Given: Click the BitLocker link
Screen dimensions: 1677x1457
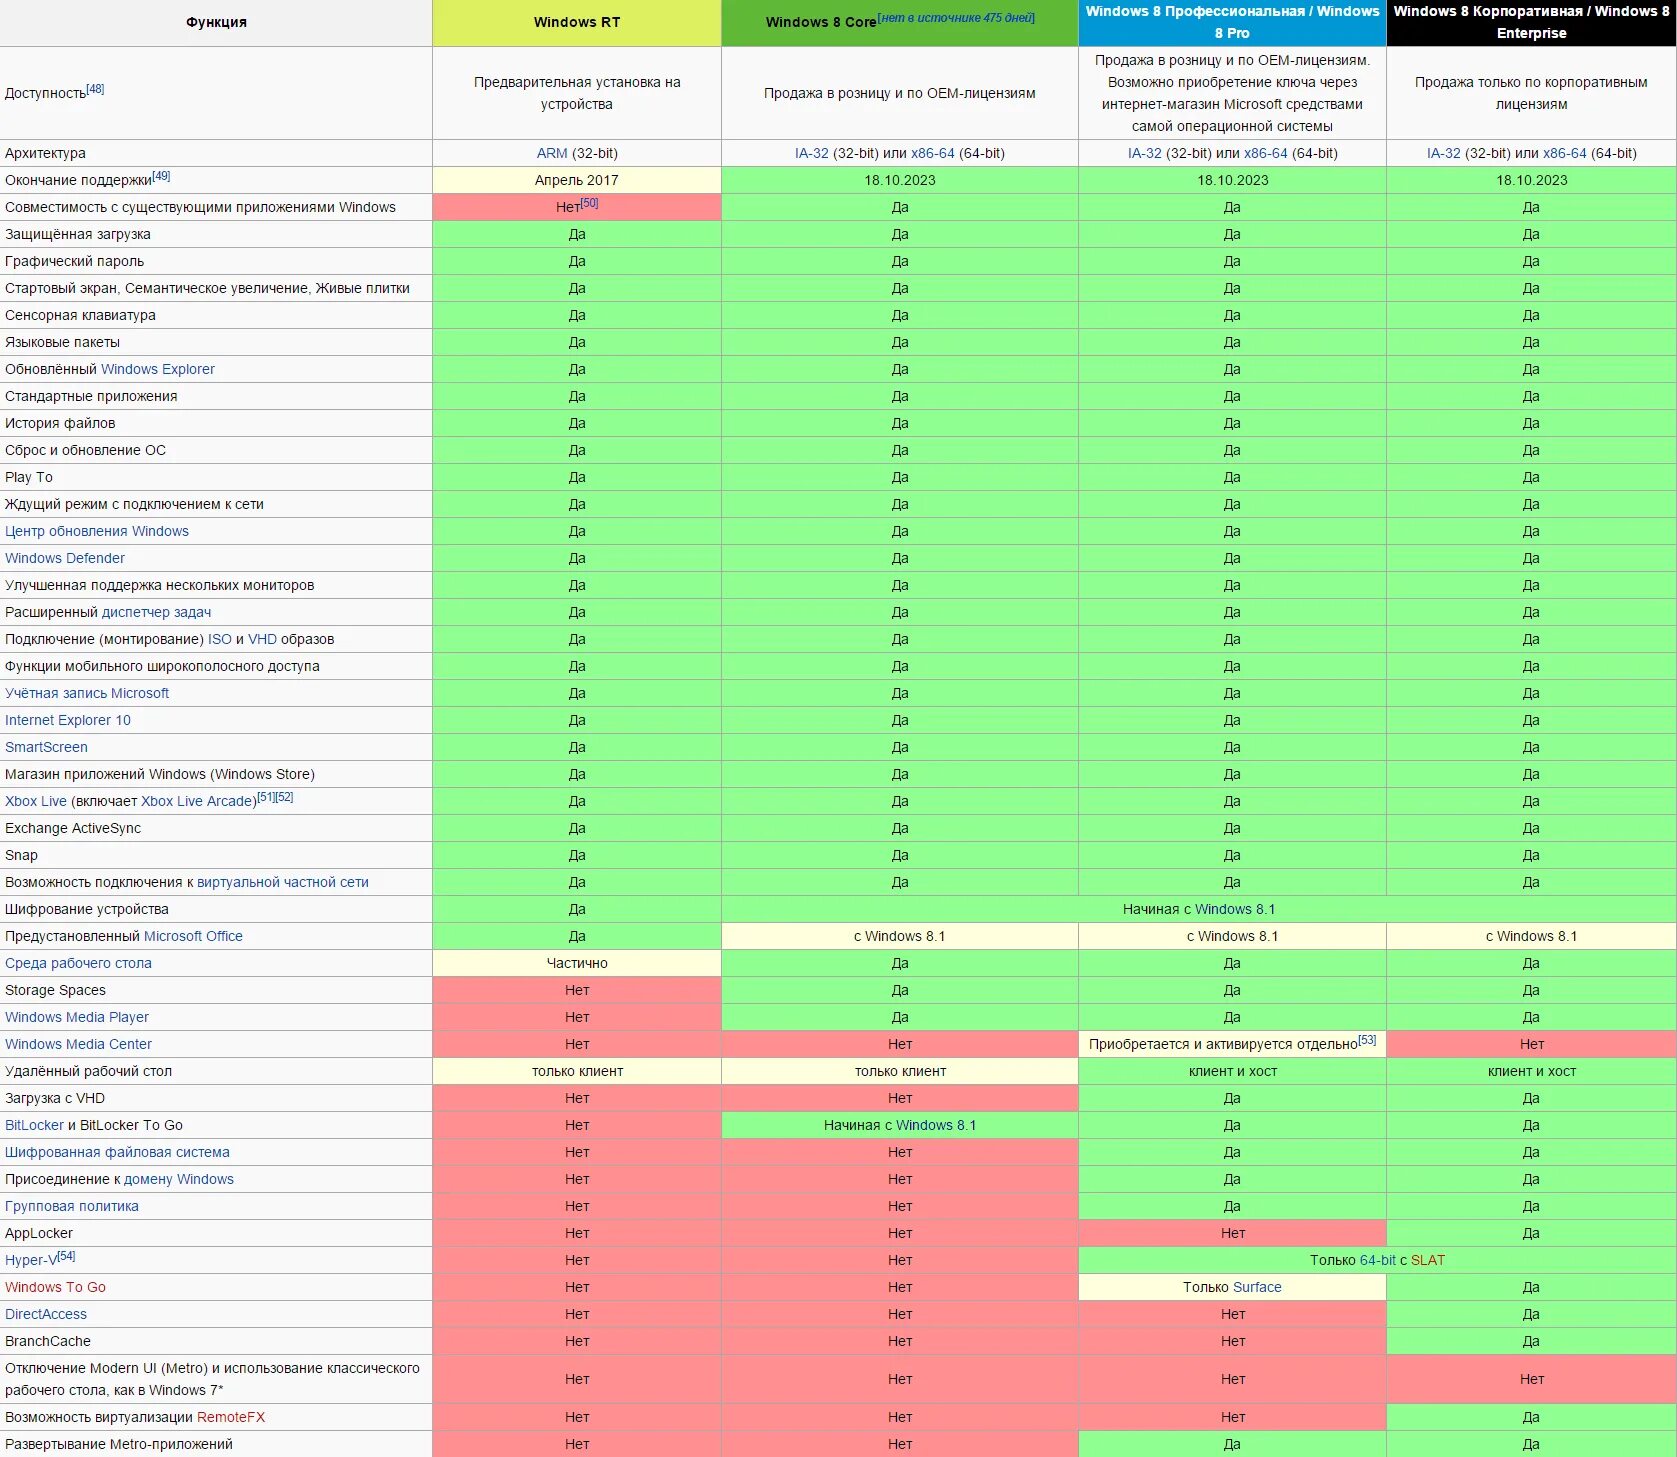Looking at the screenshot, I should click(34, 1125).
